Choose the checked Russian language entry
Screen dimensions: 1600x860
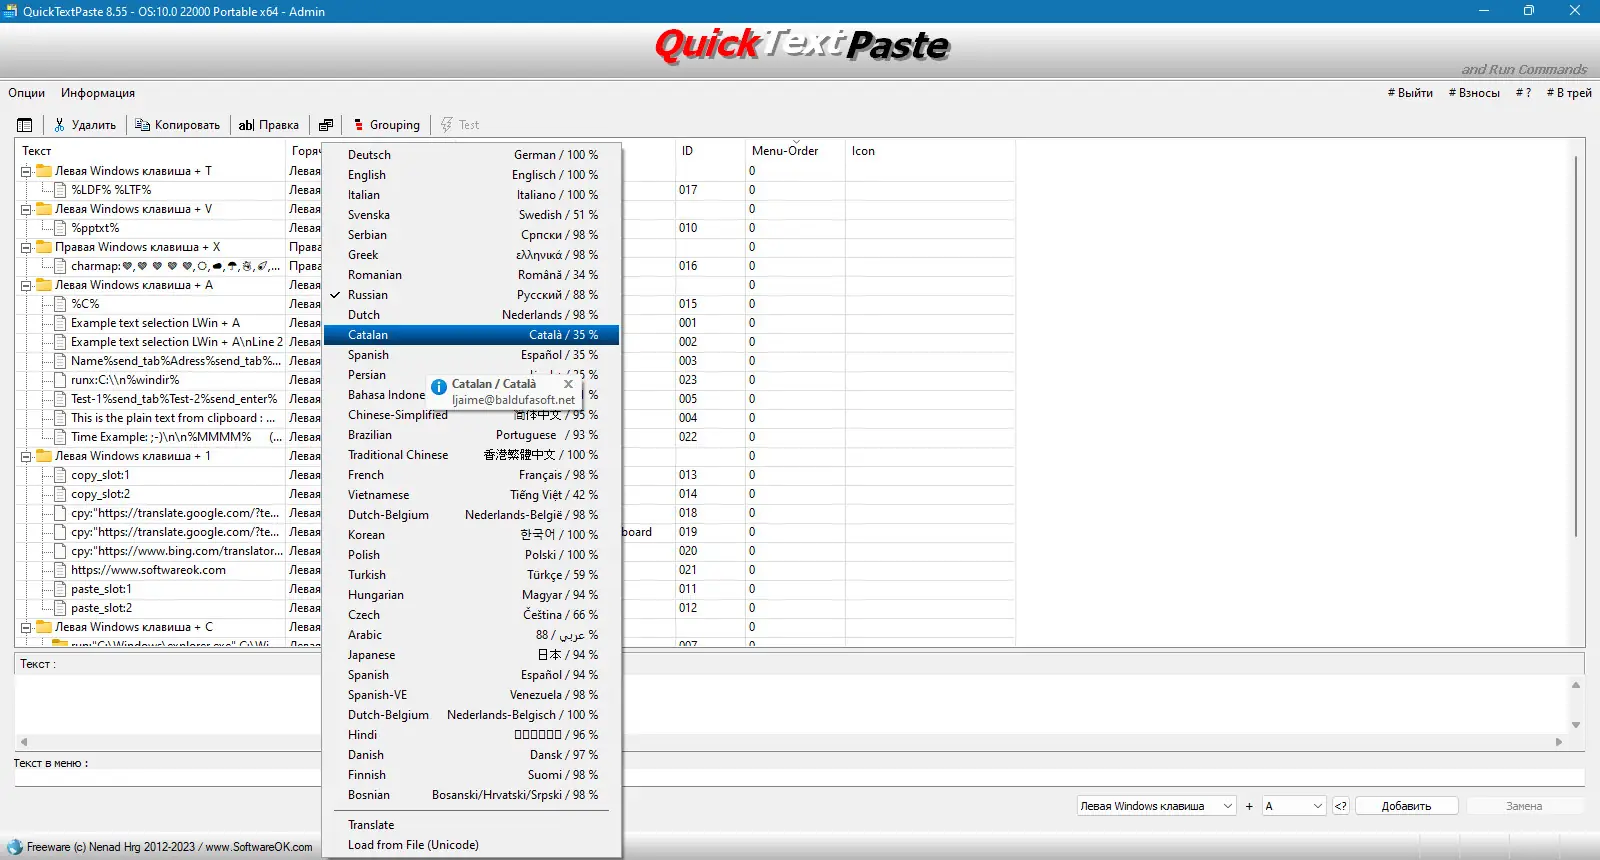pos(471,295)
